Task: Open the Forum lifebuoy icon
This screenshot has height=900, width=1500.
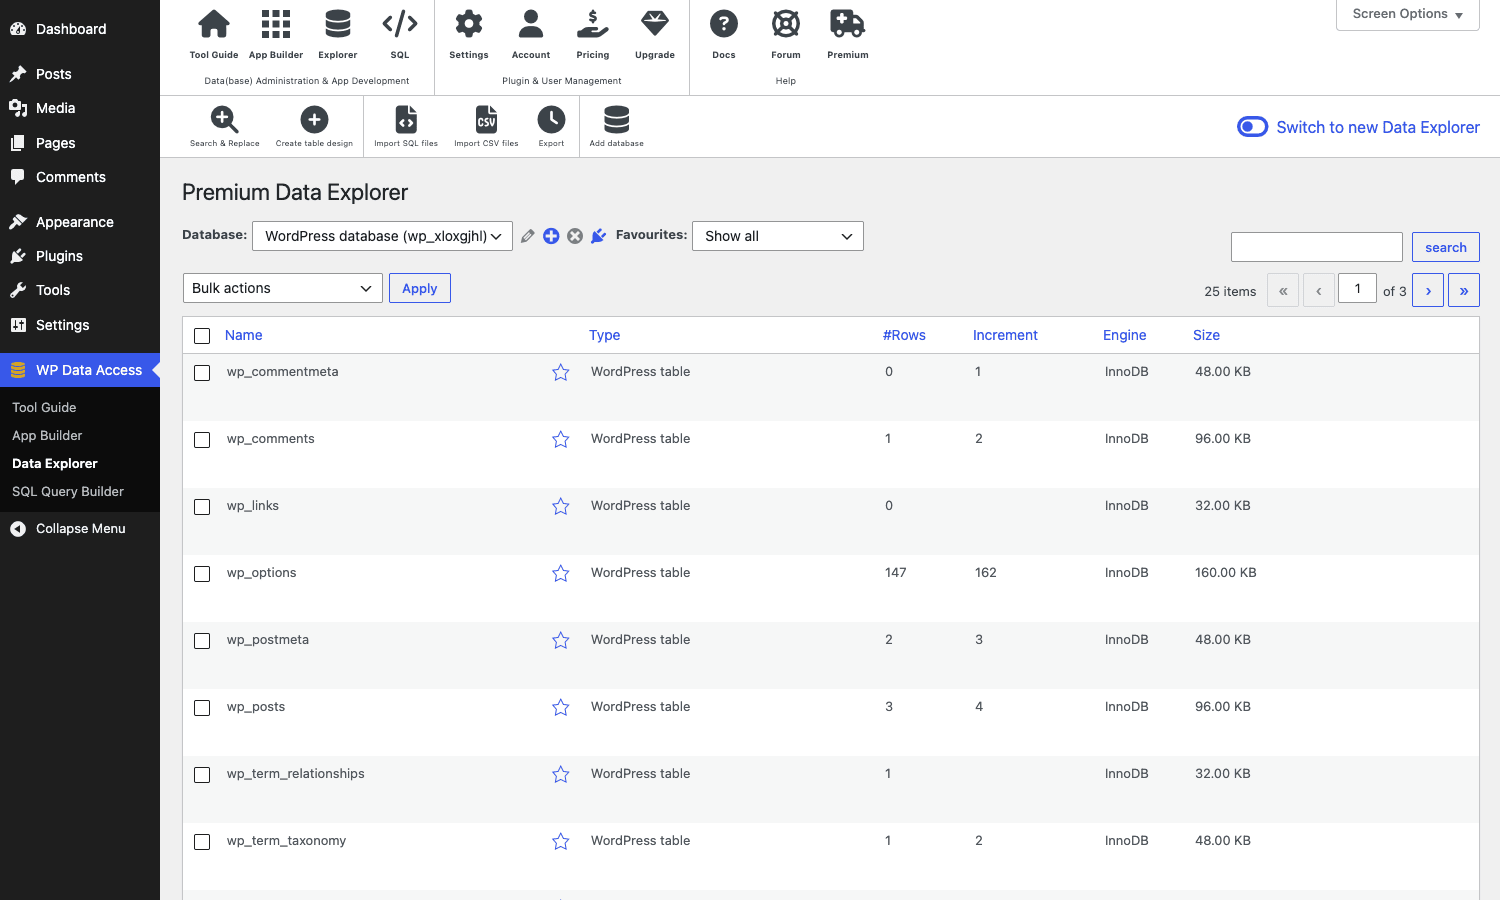Action: point(786,24)
